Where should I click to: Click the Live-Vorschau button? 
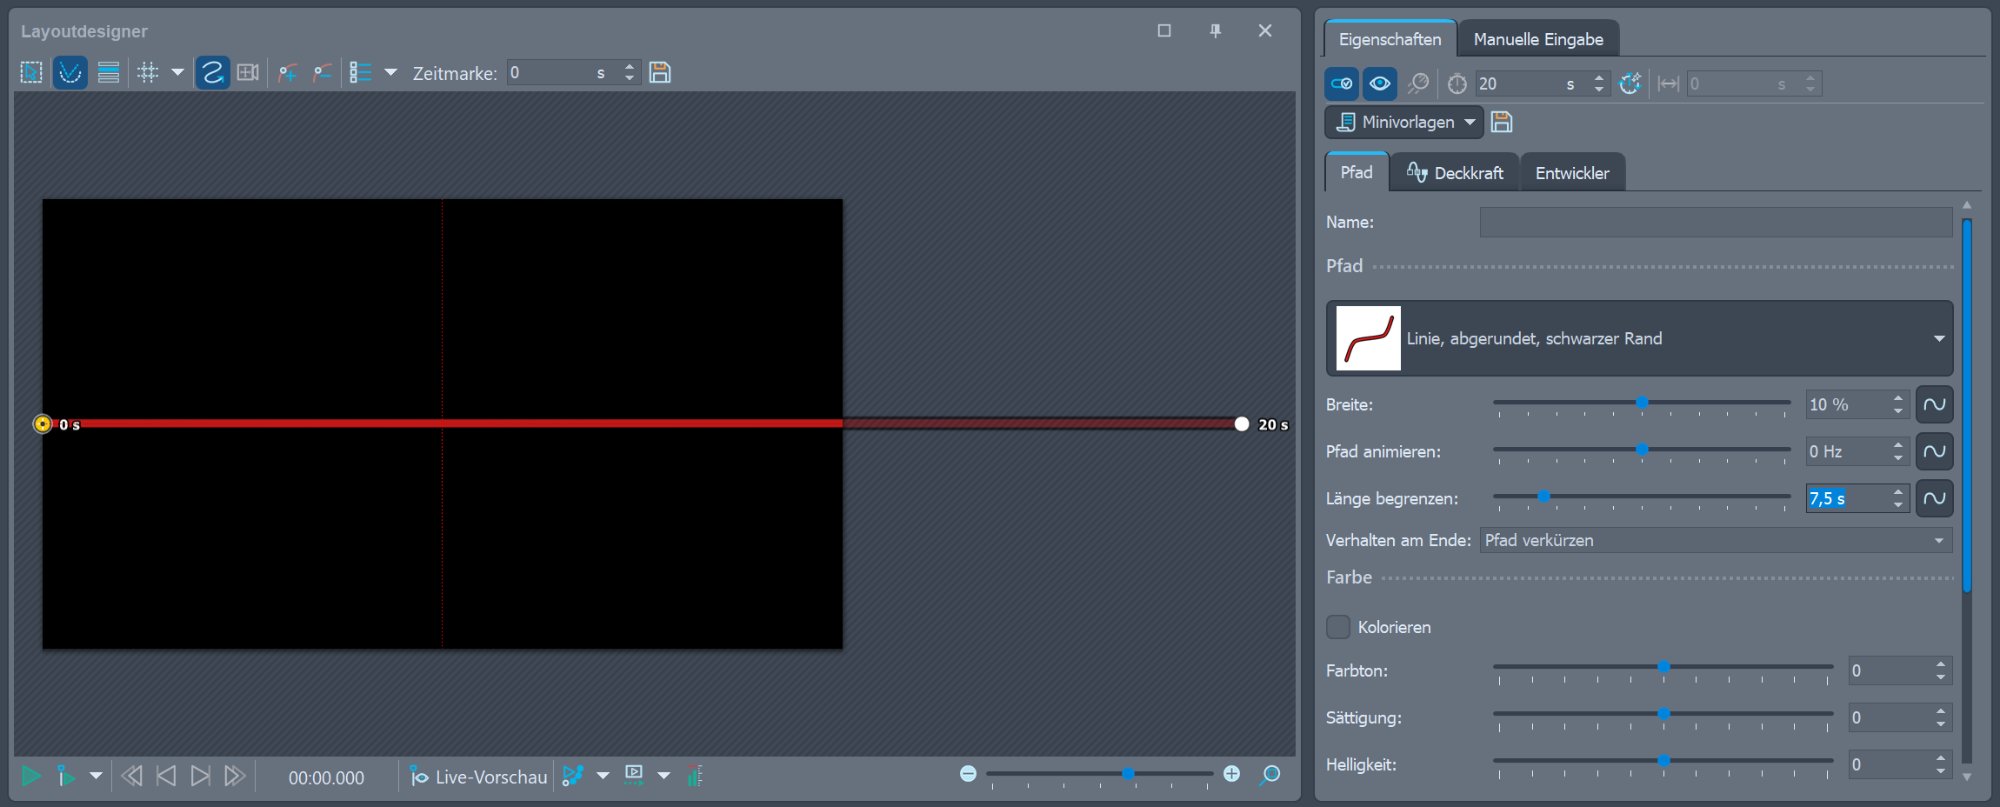[x=479, y=777]
